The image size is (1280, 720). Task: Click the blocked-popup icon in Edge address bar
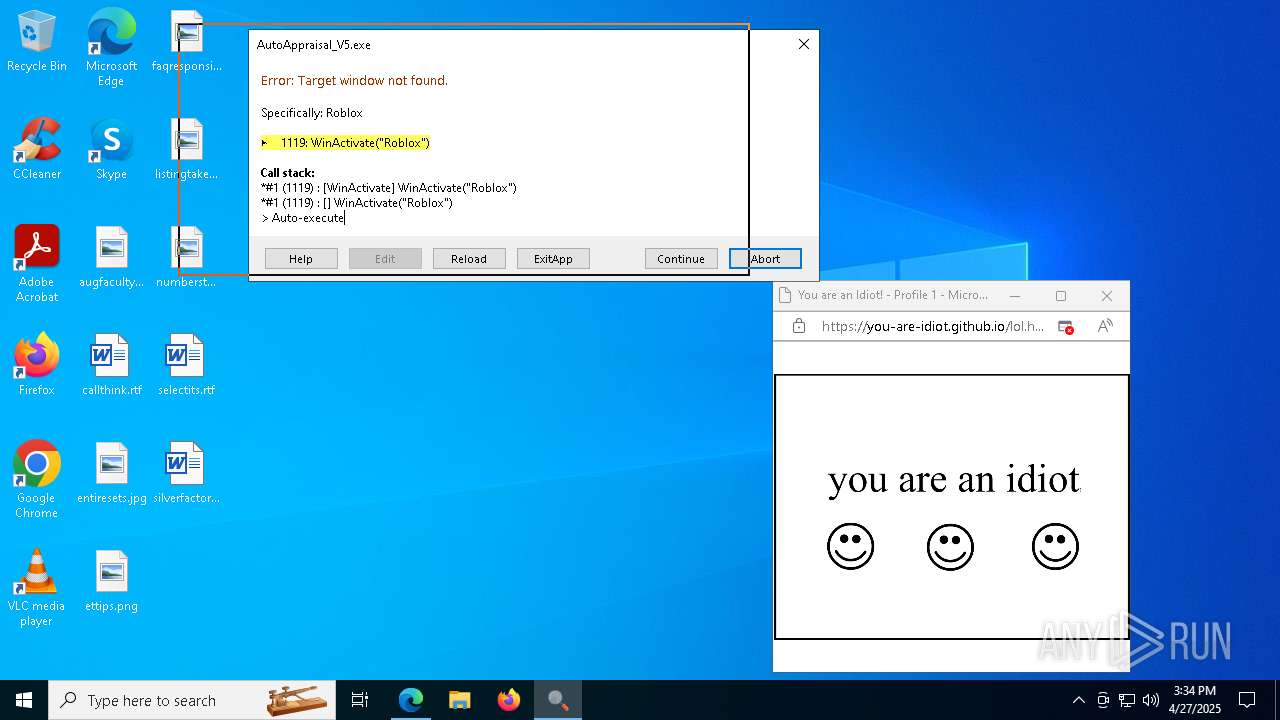click(1066, 326)
